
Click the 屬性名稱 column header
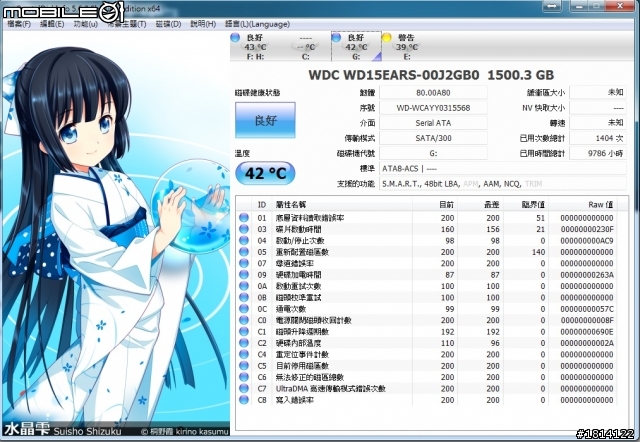point(342,204)
